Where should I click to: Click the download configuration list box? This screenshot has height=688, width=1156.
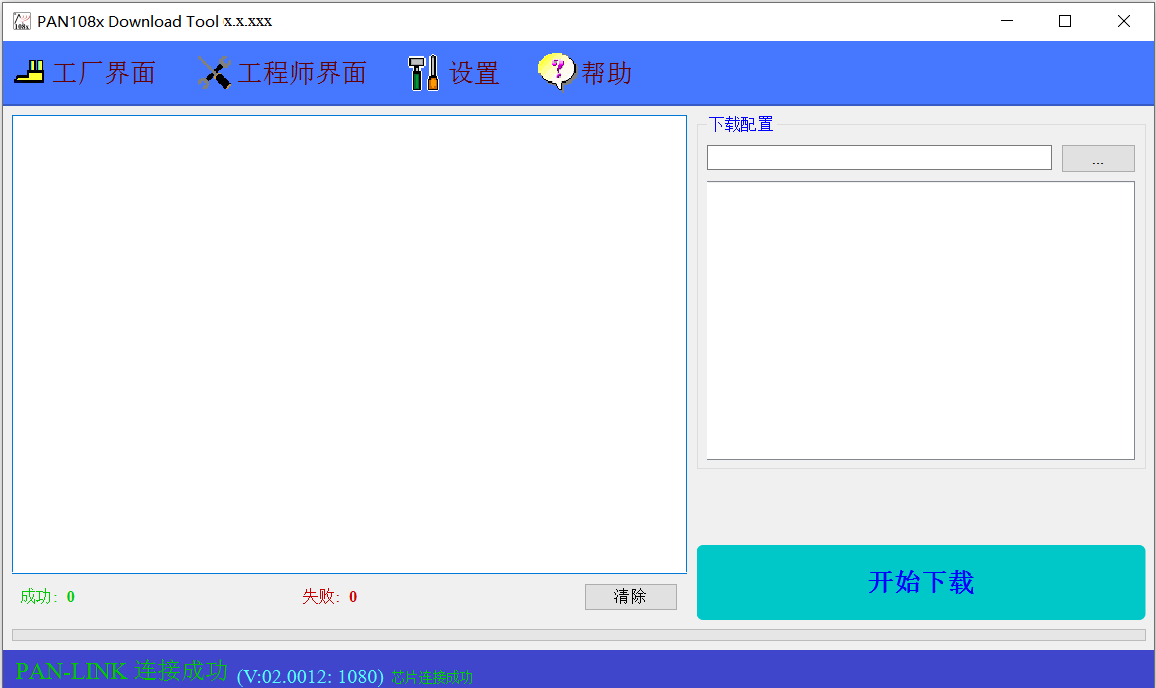[920, 321]
